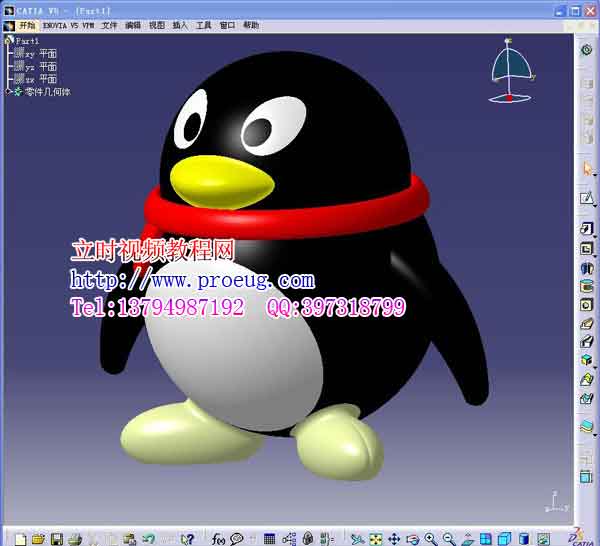This screenshot has width=600, height=546.
Task: Click the Hole feature icon
Action: point(586,305)
